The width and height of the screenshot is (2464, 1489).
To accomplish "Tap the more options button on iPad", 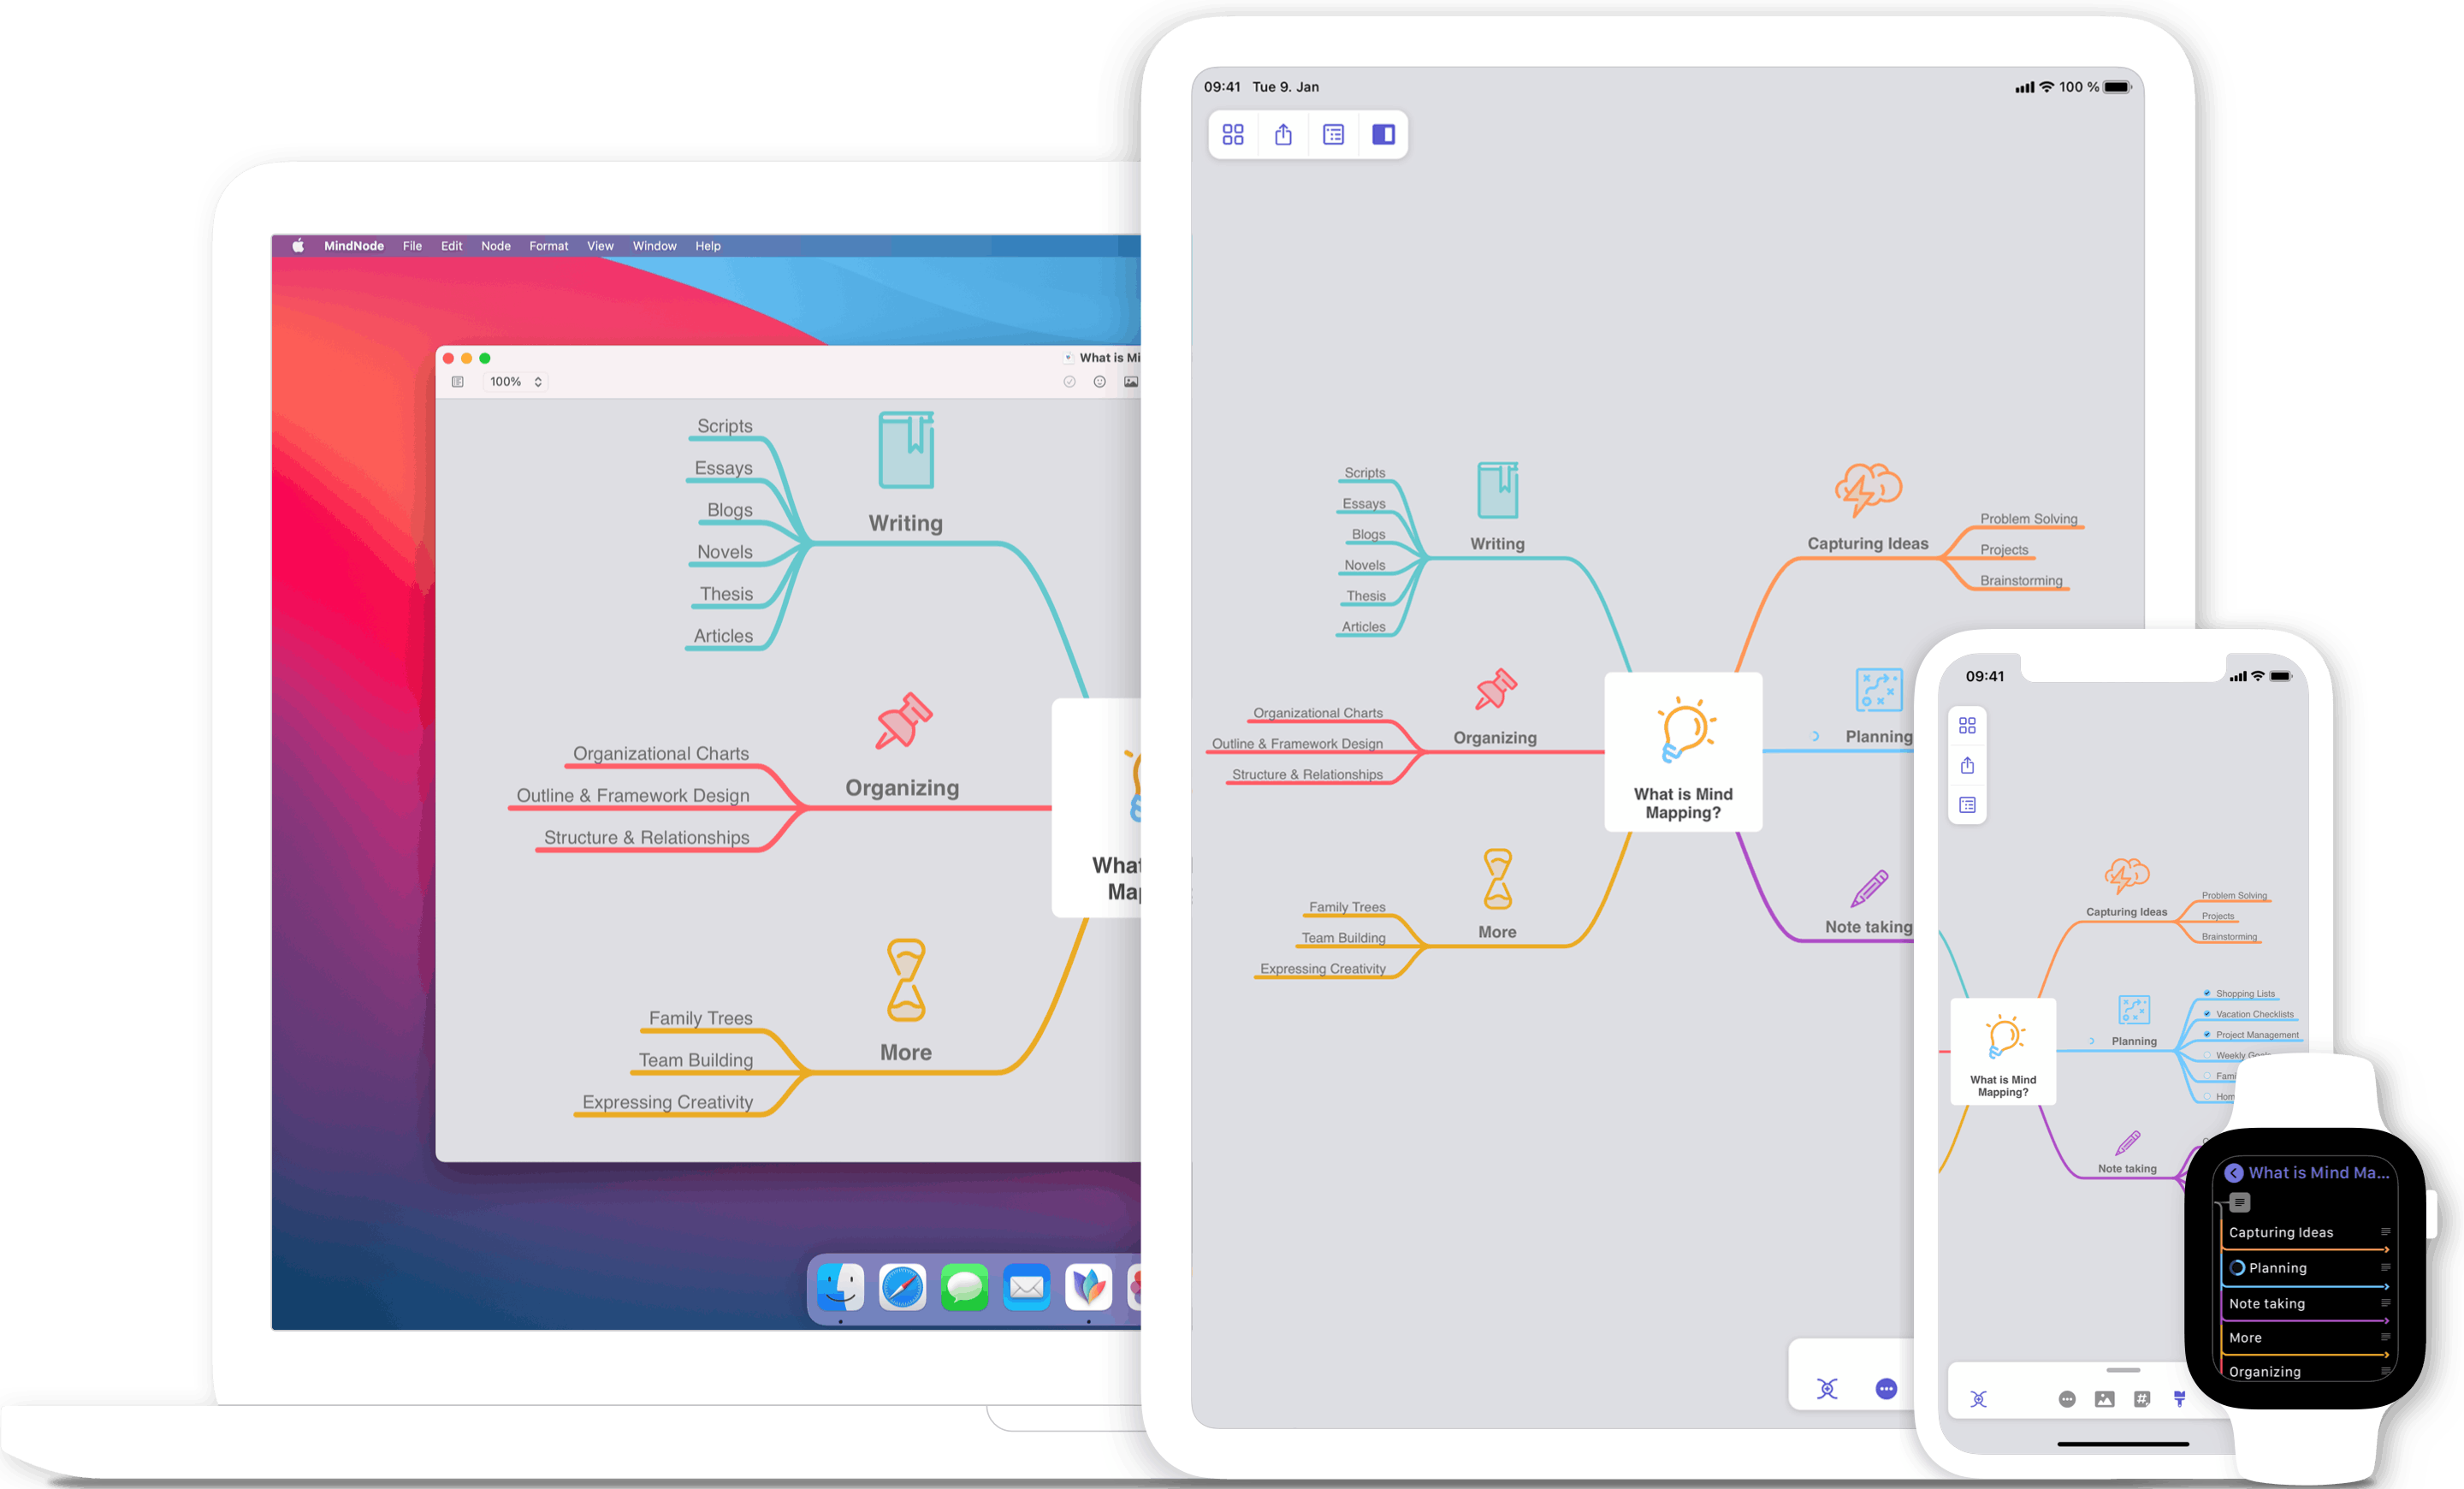I will pyautogui.click(x=1885, y=1388).
